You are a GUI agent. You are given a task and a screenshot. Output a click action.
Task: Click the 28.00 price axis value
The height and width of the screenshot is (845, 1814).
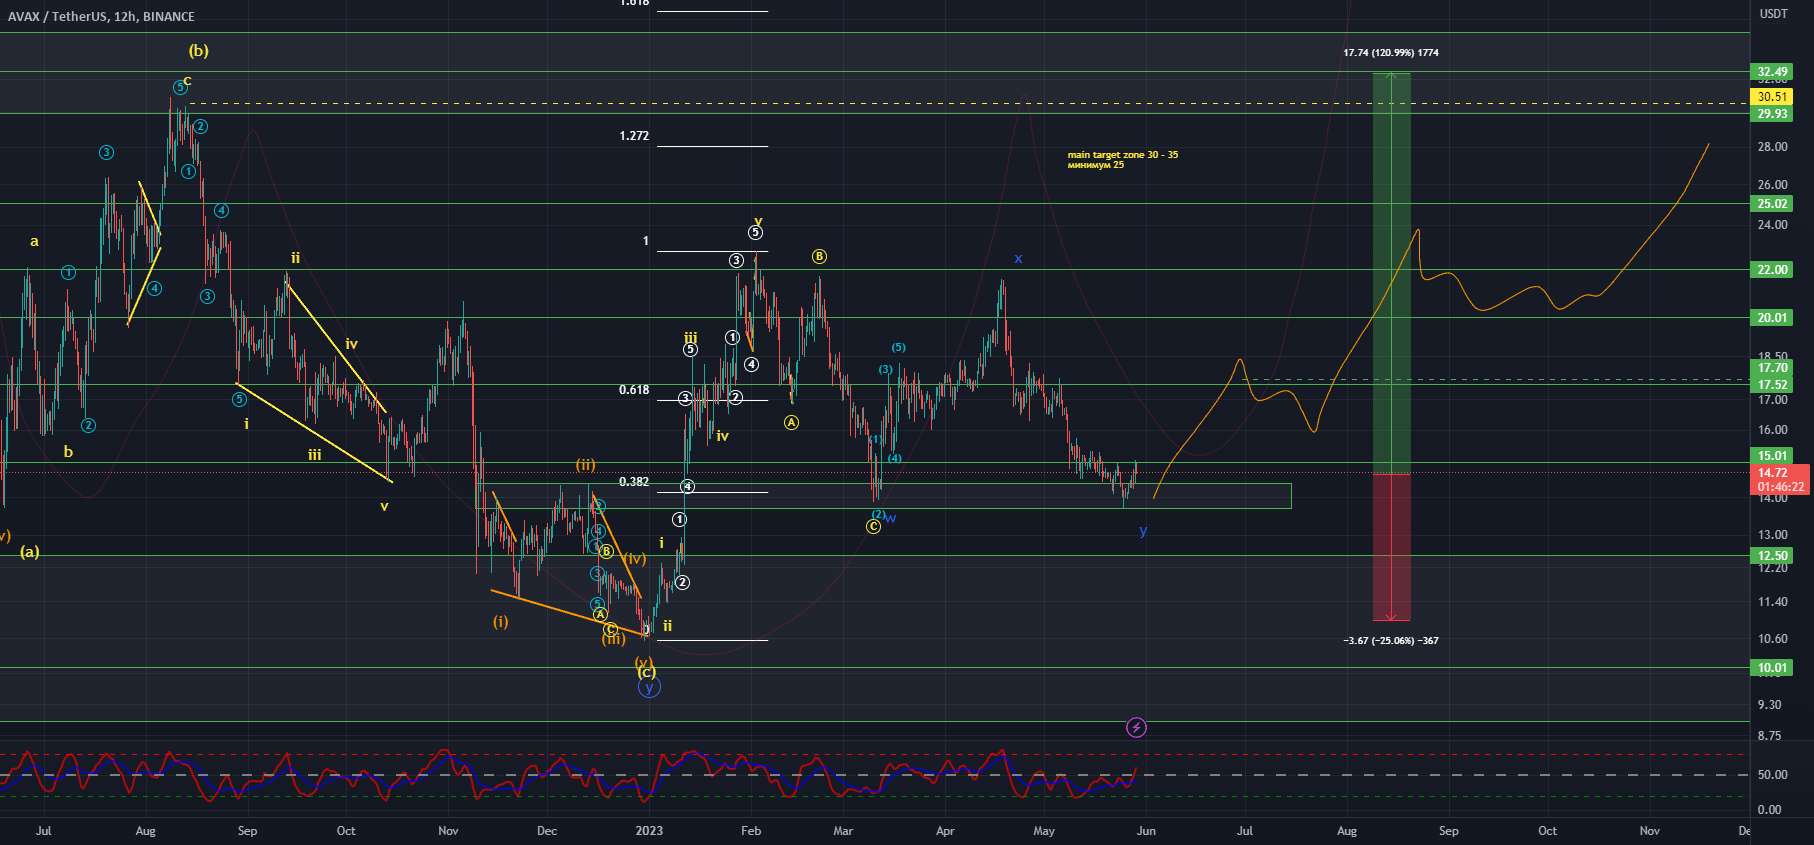pyautogui.click(x=1773, y=147)
